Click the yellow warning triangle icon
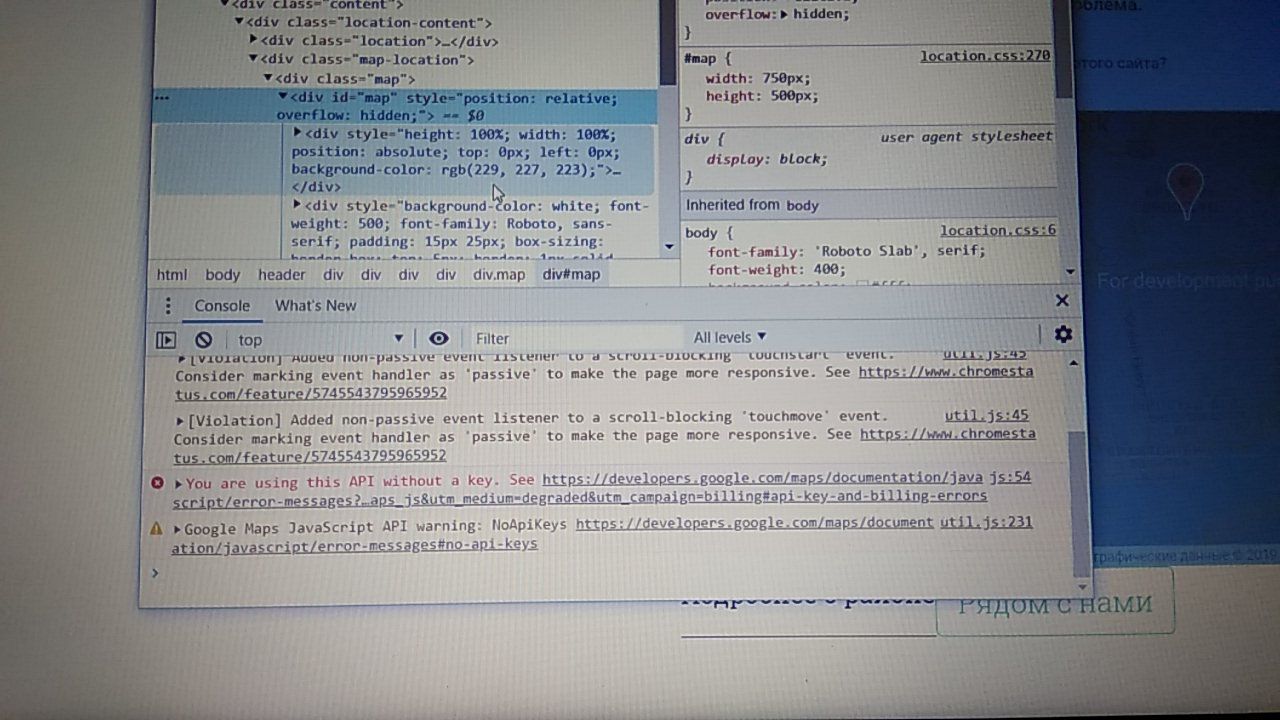The width and height of the screenshot is (1280, 720). (156, 528)
